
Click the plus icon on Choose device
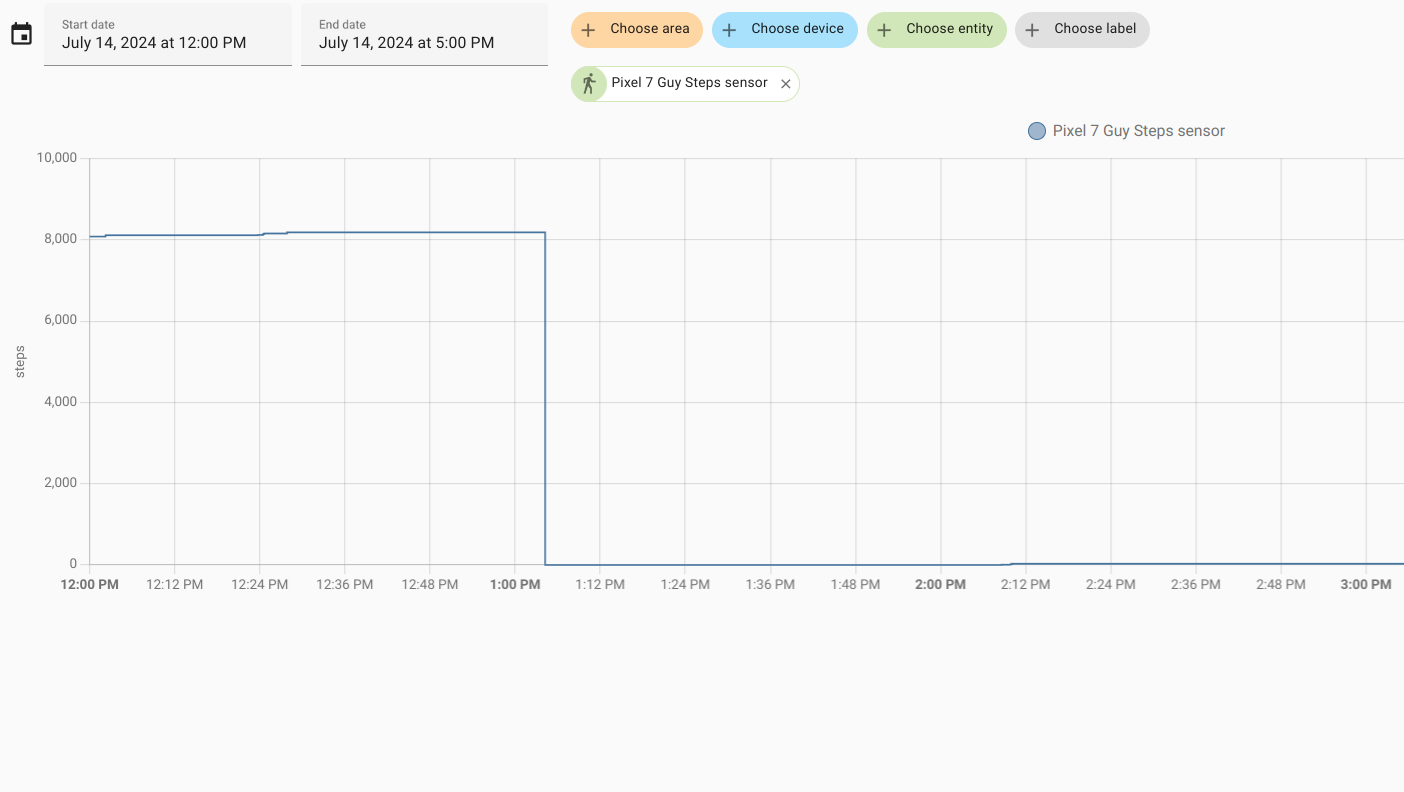pyautogui.click(x=730, y=30)
